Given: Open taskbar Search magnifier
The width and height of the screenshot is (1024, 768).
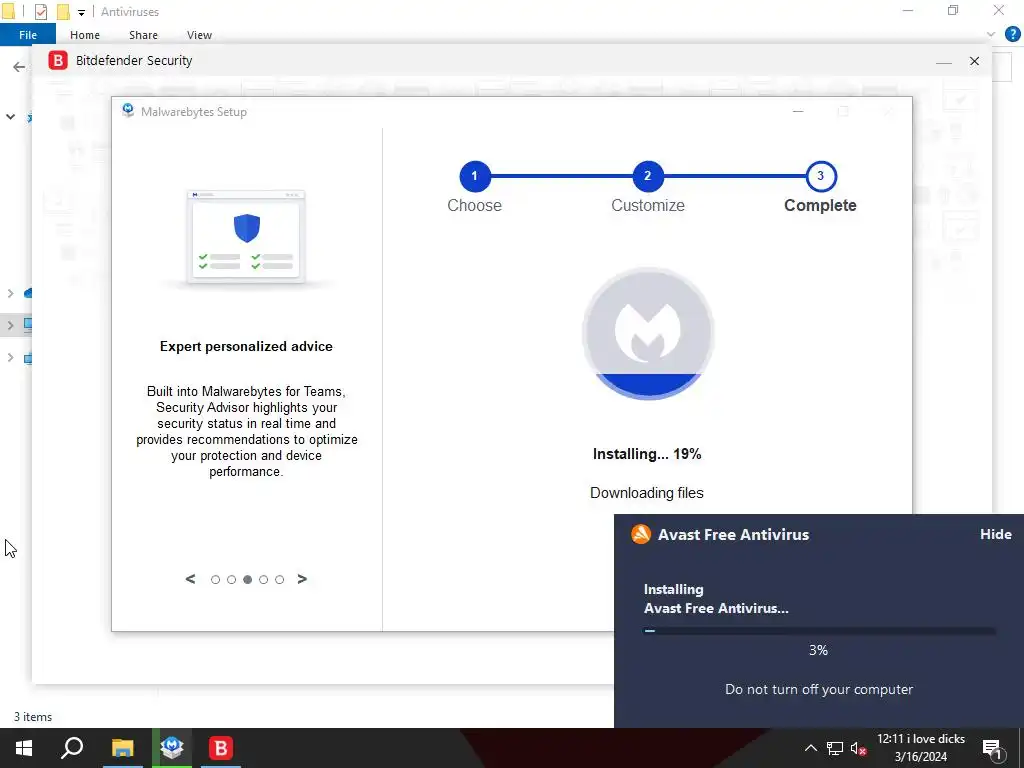Looking at the screenshot, I should [x=72, y=748].
